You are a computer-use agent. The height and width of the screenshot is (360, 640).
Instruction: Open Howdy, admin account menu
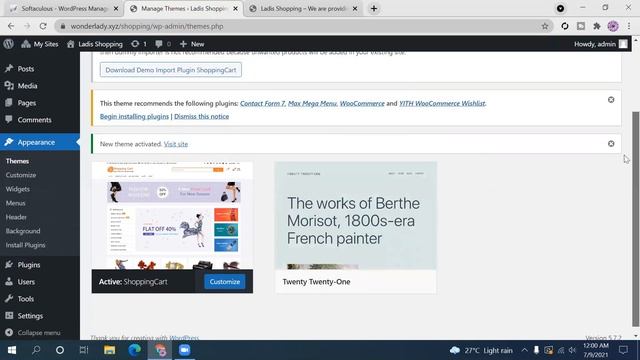point(600,44)
